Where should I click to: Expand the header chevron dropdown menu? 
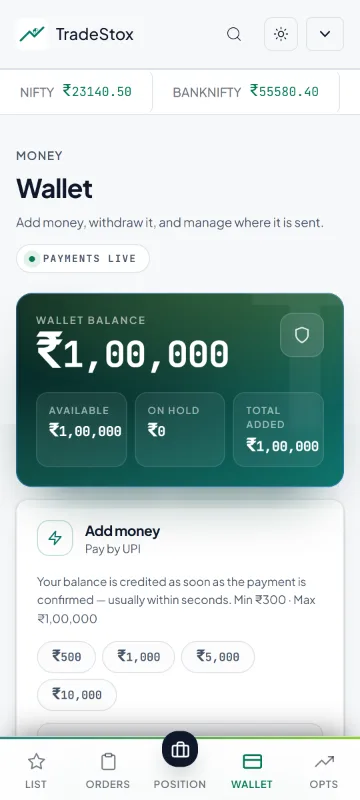325,34
